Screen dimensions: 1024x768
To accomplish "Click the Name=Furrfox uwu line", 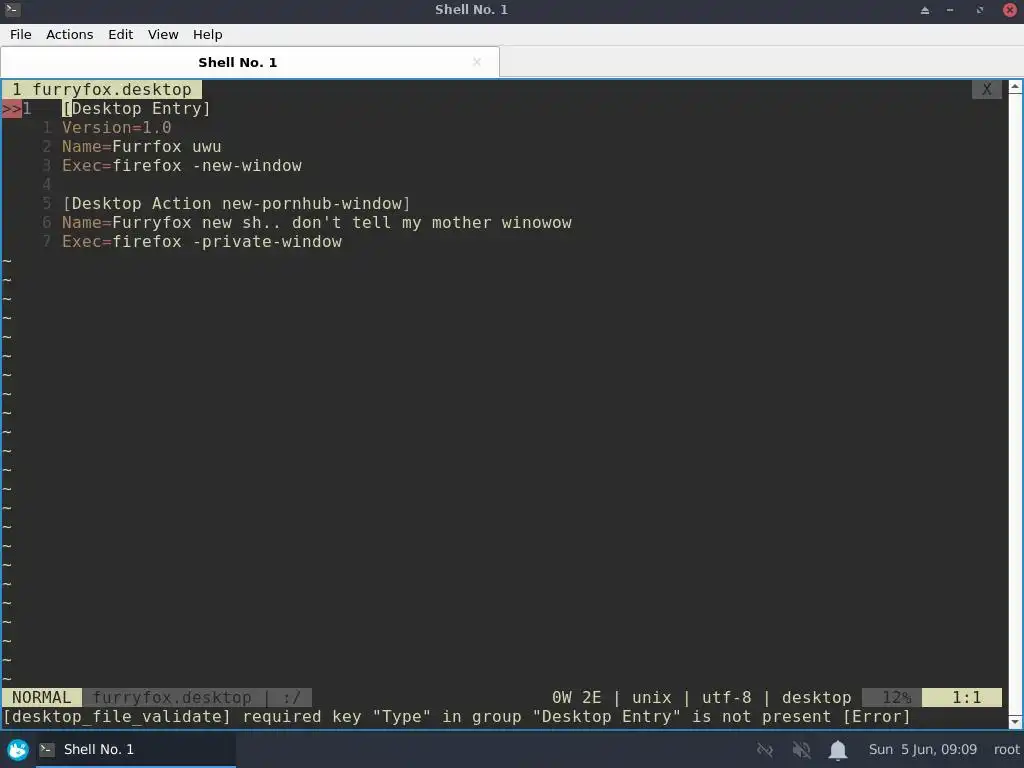I will click(142, 146).
